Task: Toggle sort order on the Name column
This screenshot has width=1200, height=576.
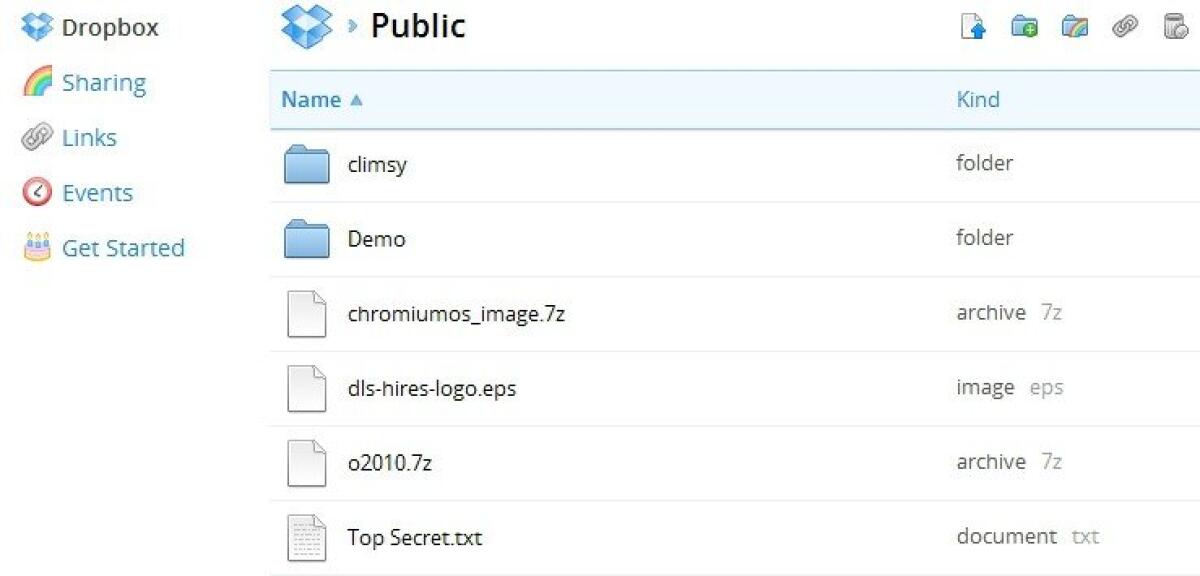Action: [310, 99]
